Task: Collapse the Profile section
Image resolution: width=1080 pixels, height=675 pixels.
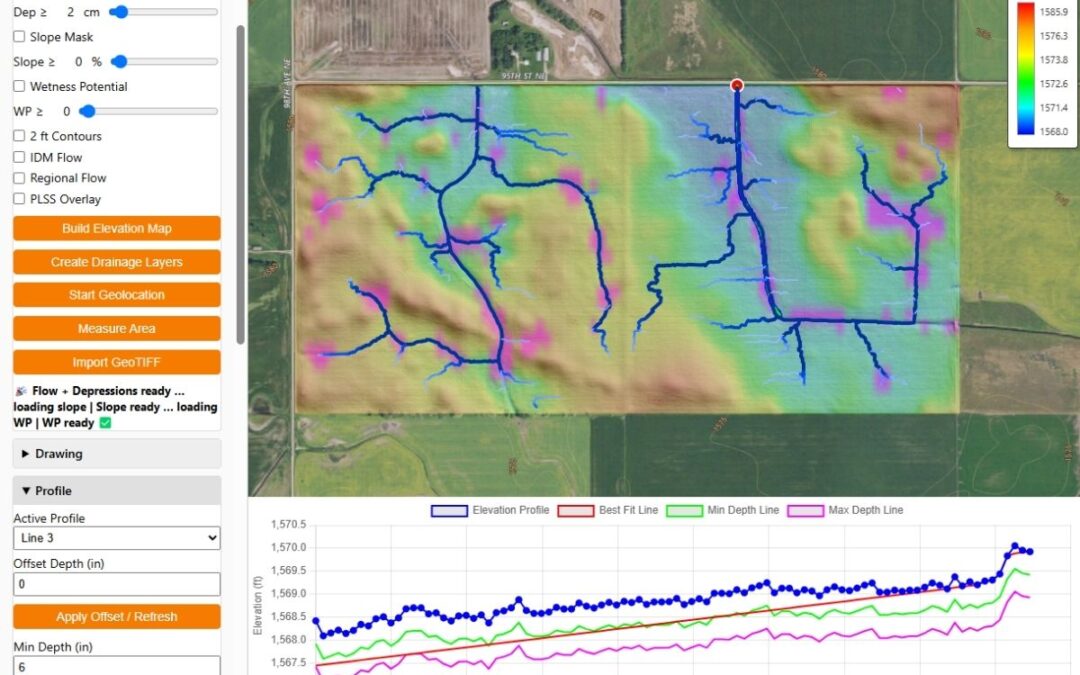Action: (x=116, y=491)
